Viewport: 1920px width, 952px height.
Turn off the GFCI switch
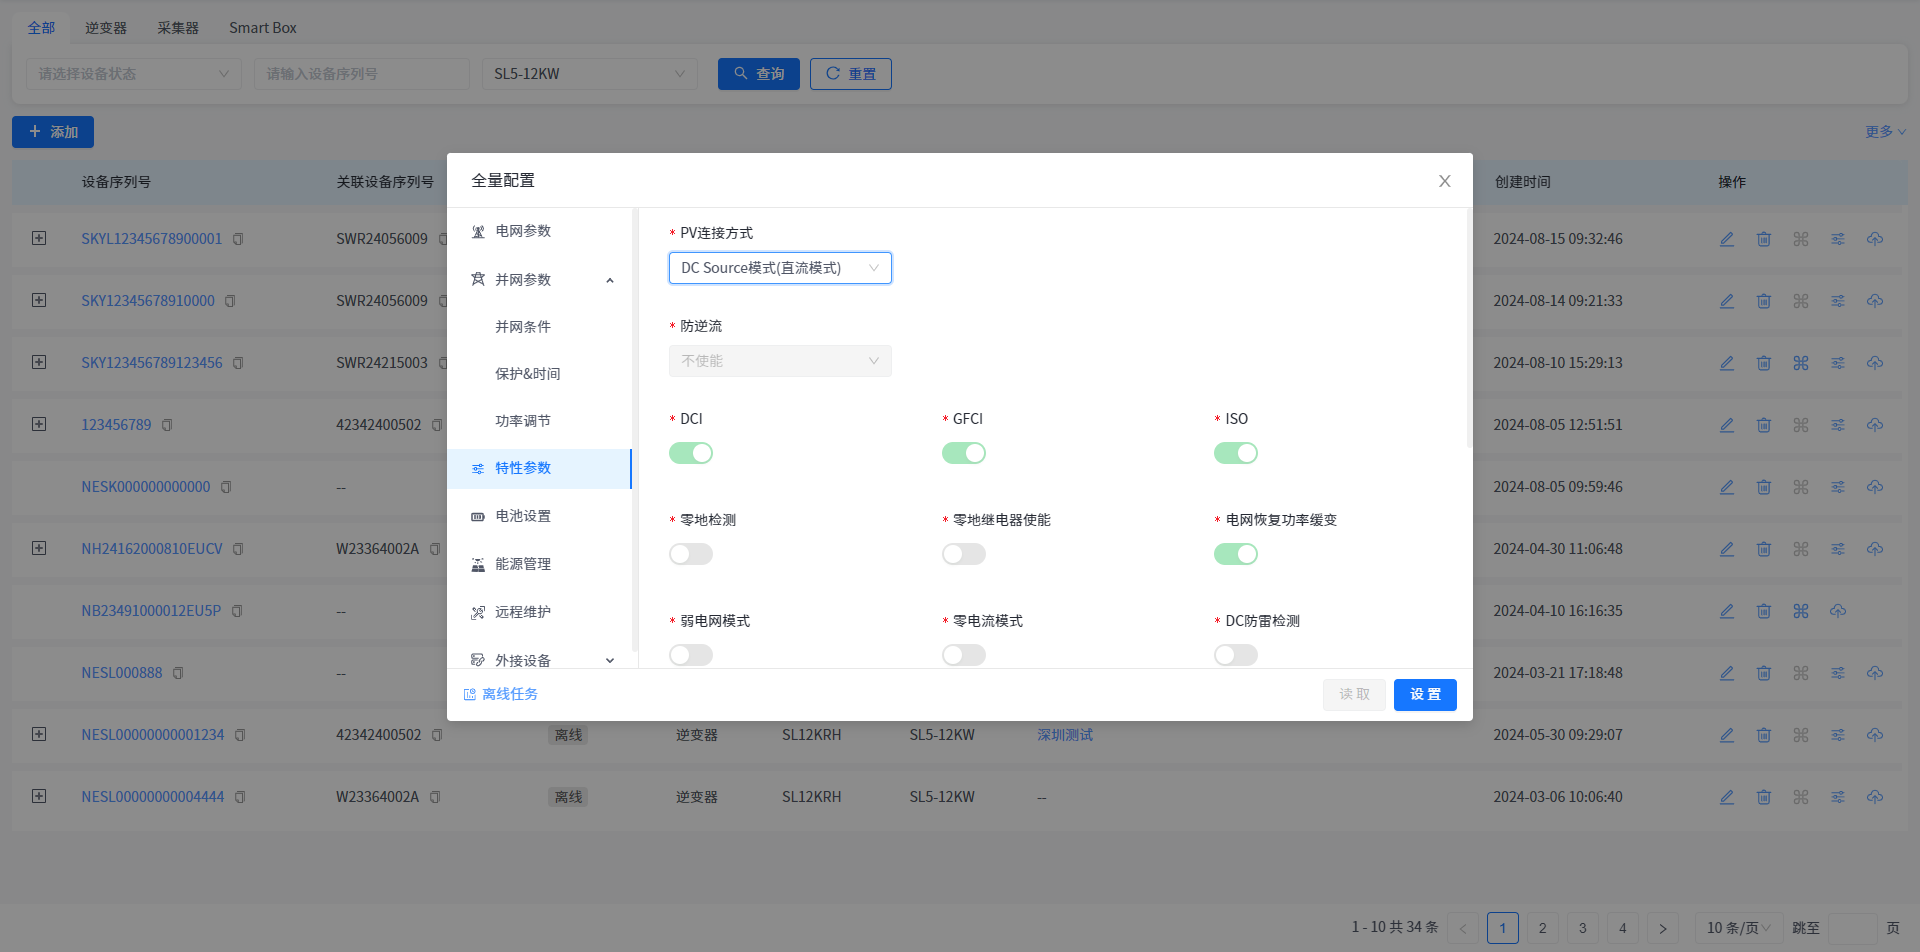pyautogui.click(x=964, y=453)
